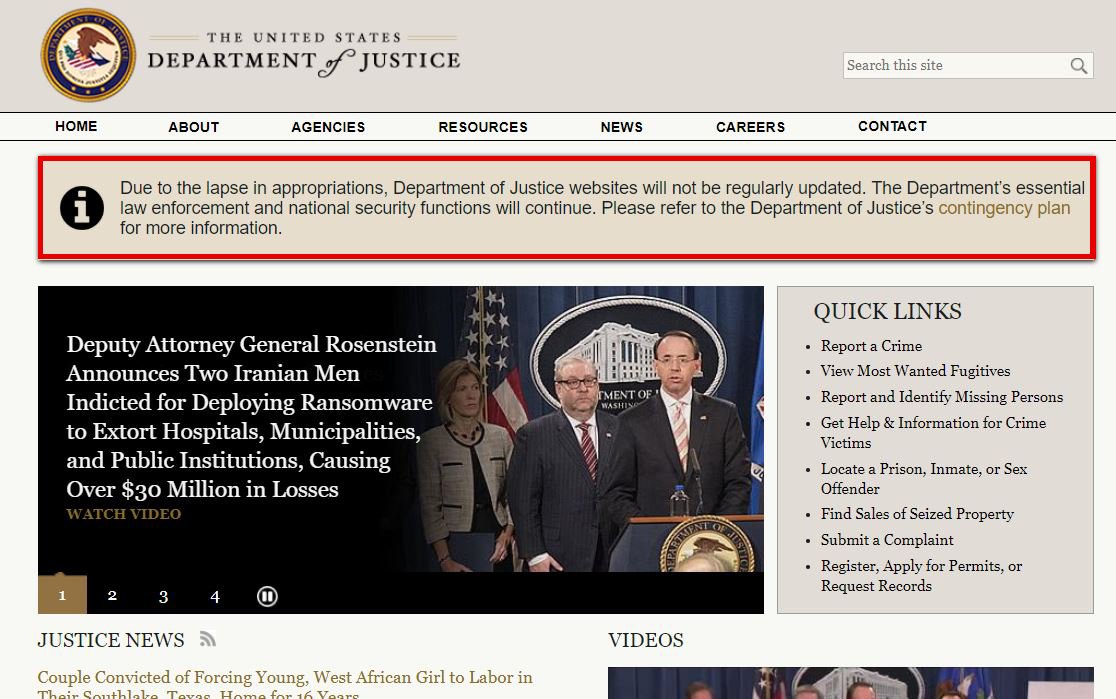Switch to slide 3 in the carousel
1116x699 pixels.
tap(163, 596)
